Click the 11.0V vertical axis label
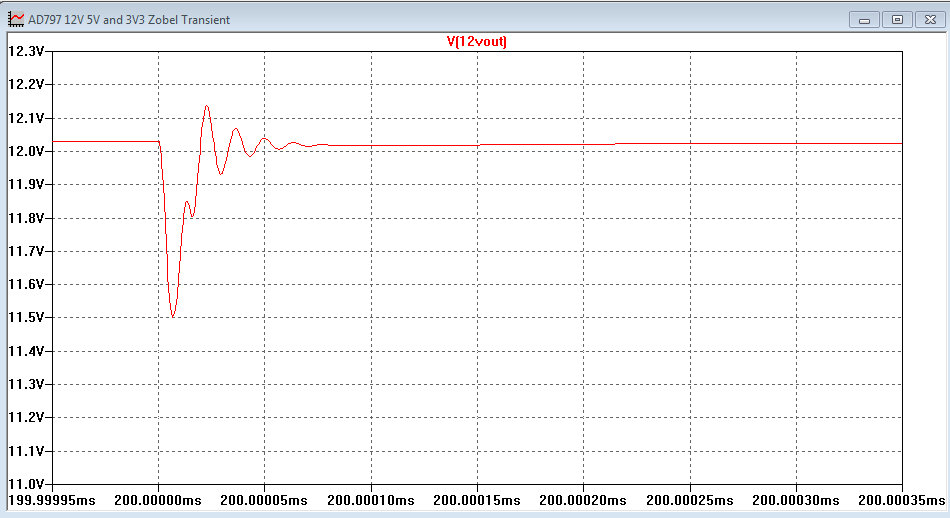Screen dimensions: 950x518 26,484
